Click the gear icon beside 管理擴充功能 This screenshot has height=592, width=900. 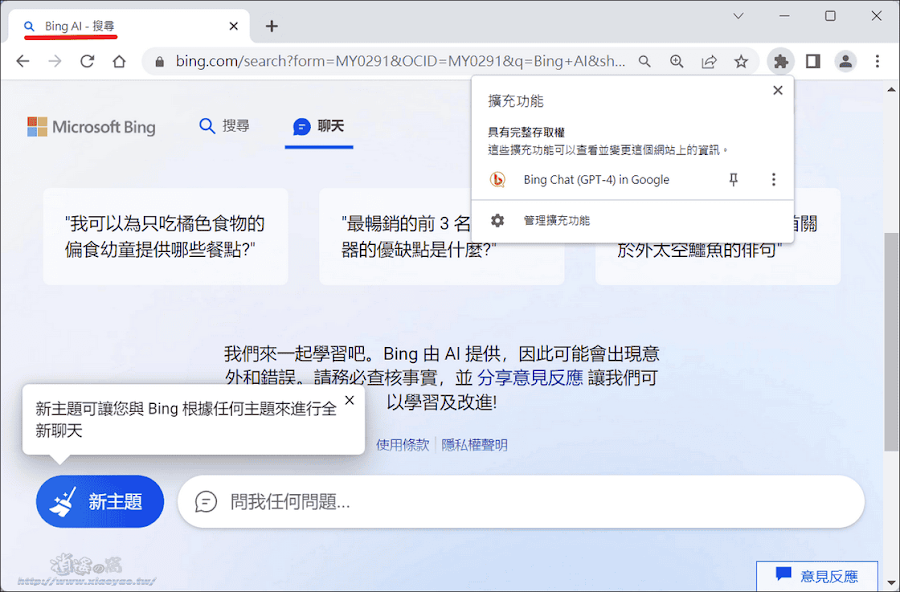click(498, 220)
